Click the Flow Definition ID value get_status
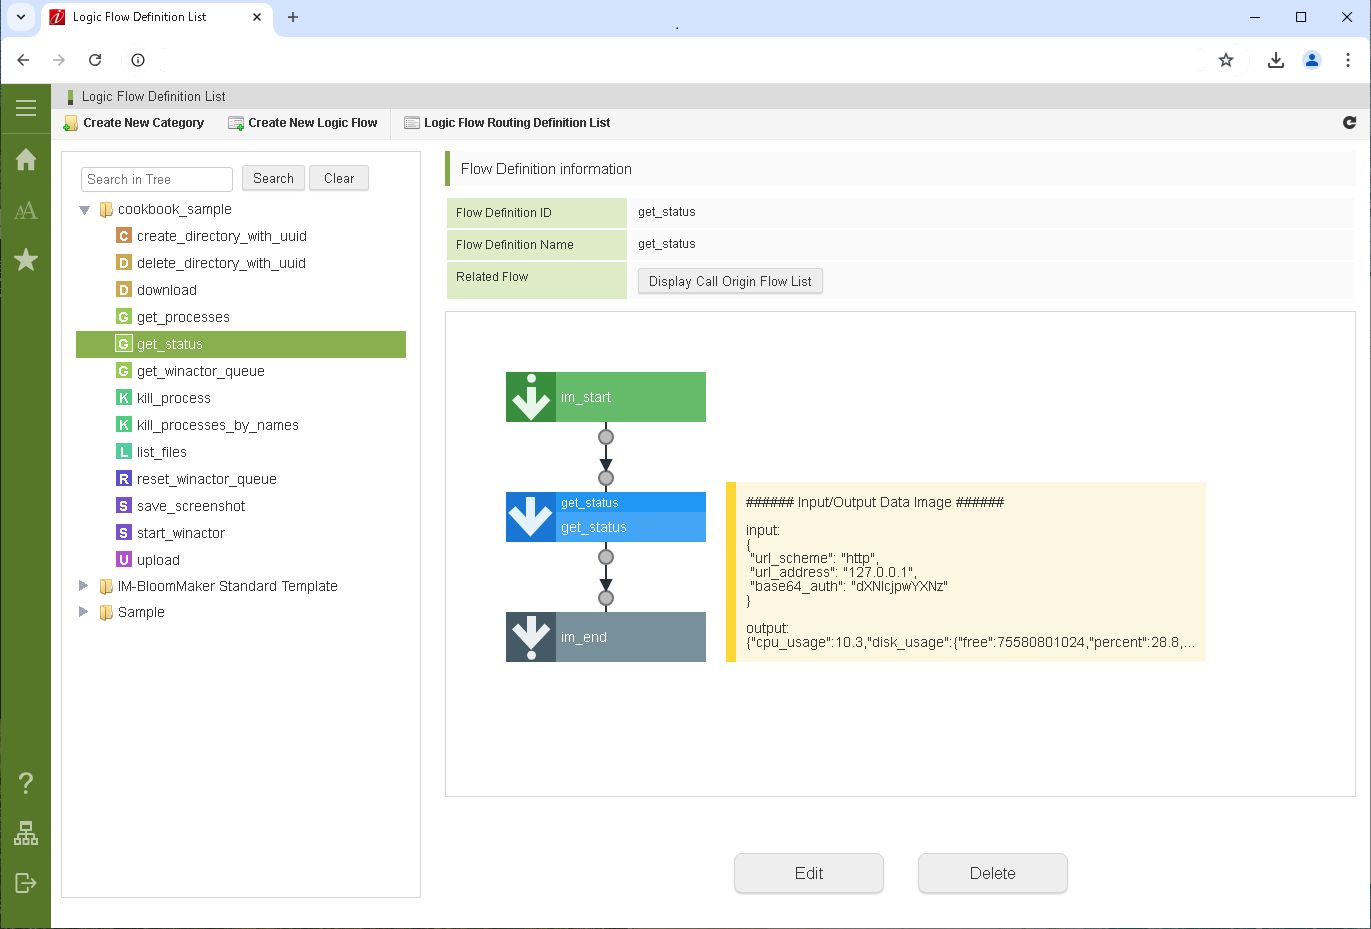Screen dimensions: 1371x929 click(667, 212)
